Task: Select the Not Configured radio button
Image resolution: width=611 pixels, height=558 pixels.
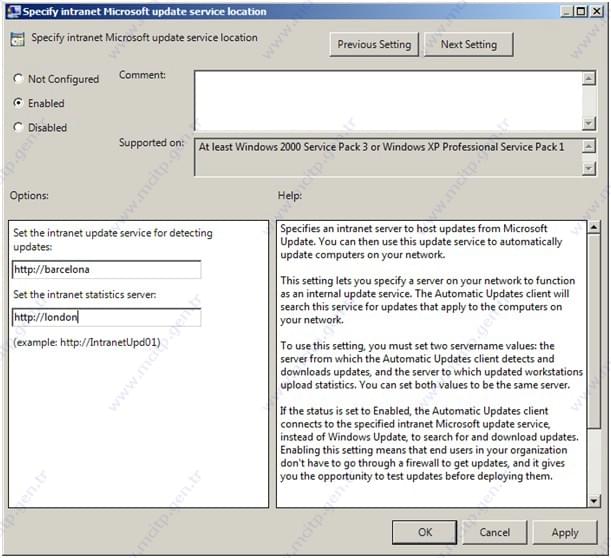Action: 18,79
